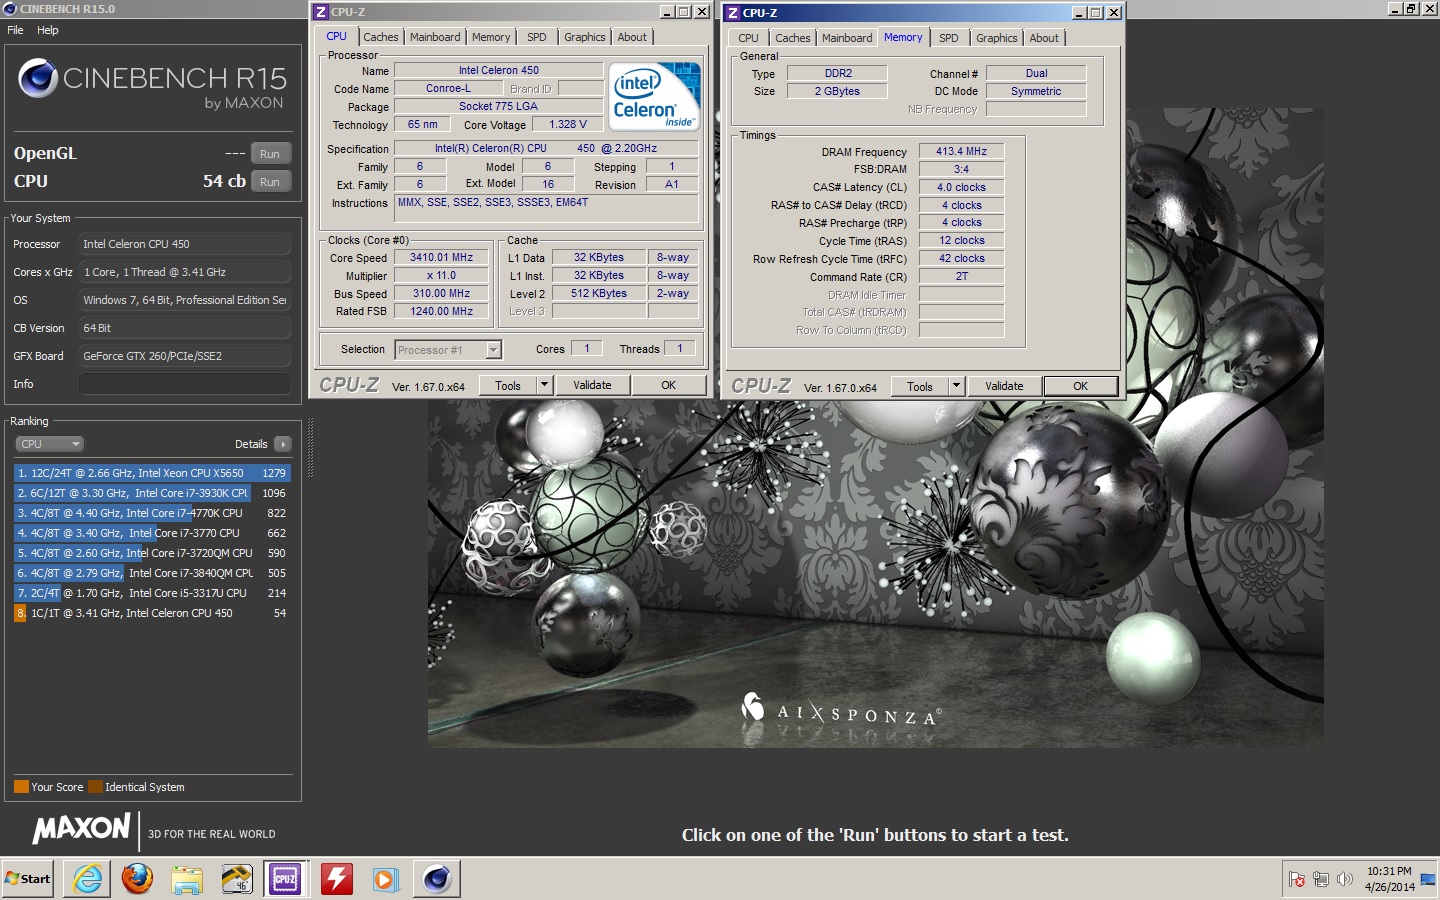Click the orange Your Score legend swatch
1440x900 pixels.
(21, 787)
